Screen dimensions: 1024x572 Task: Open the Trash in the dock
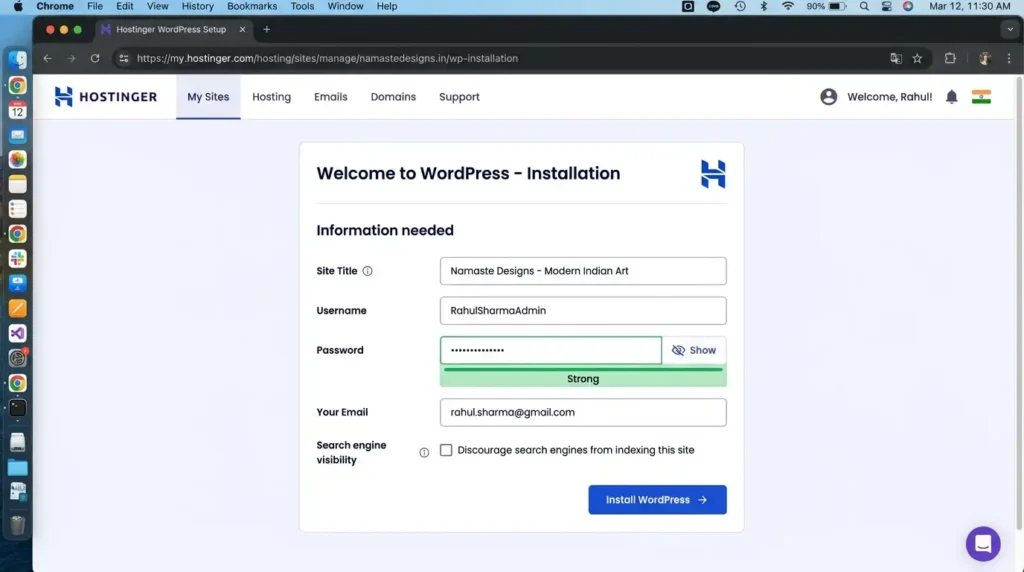pyautogui.click(x=18, y=524)
